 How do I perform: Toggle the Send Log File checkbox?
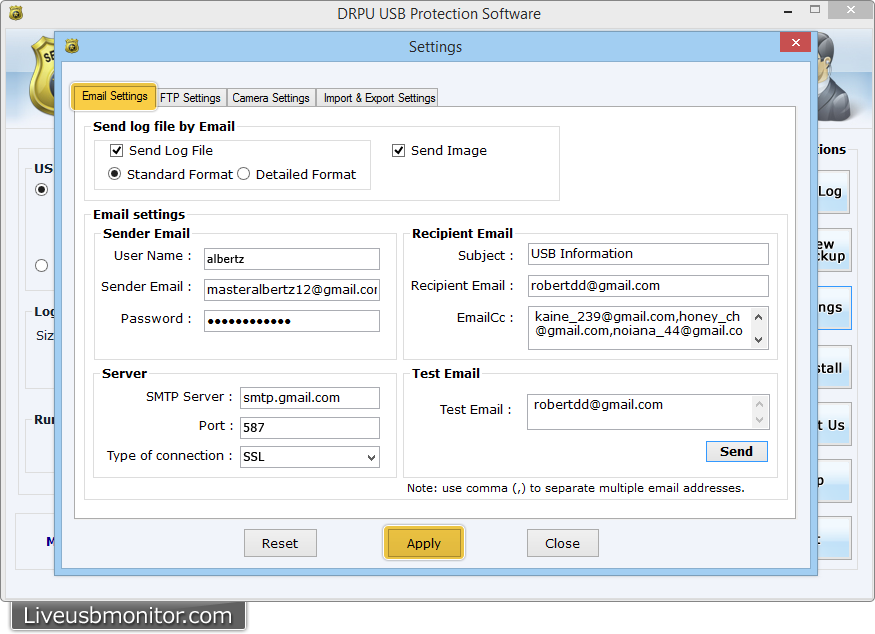coord(117,151)
